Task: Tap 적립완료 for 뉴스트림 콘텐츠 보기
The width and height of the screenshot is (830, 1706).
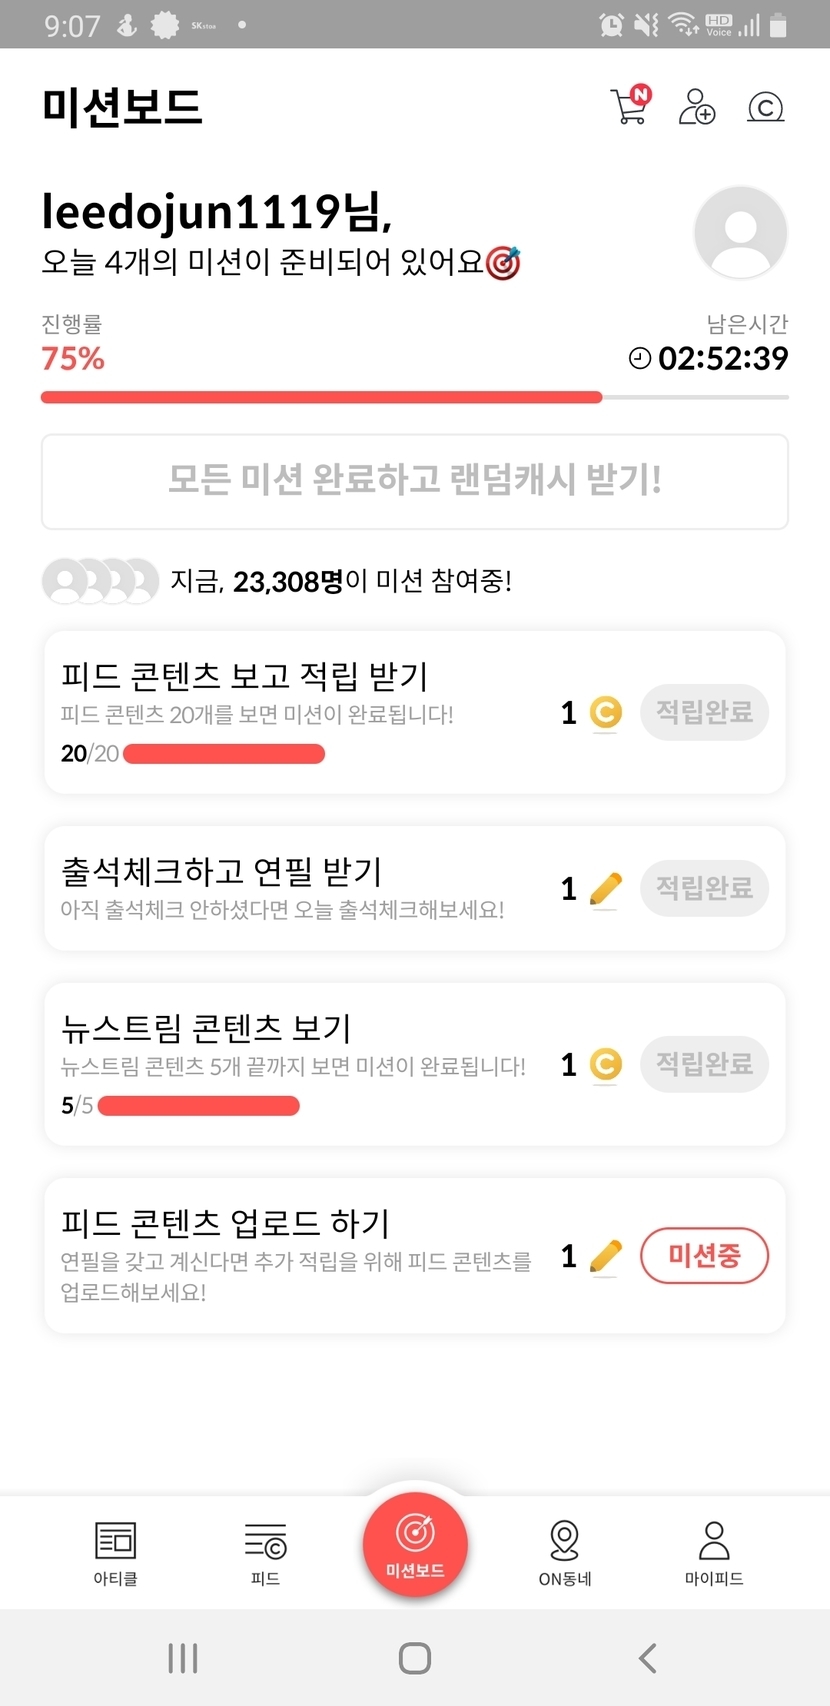Action: point(704,1064)
